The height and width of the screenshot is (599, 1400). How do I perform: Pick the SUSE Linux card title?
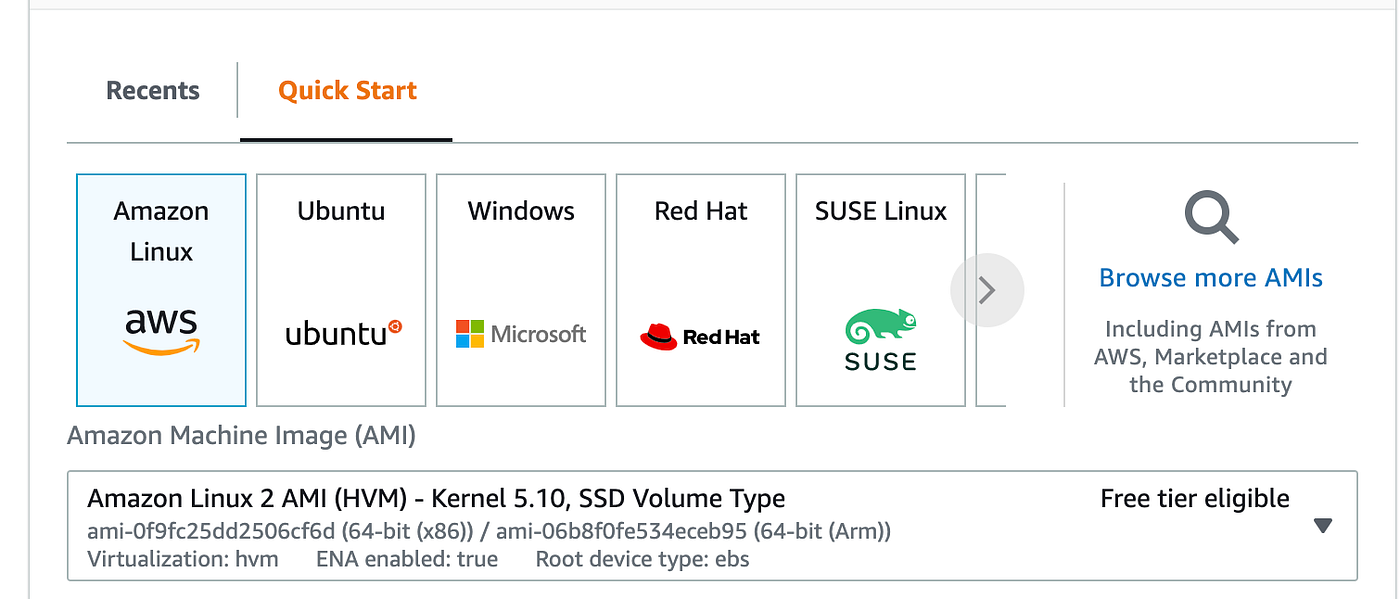[x=880, y=211]
